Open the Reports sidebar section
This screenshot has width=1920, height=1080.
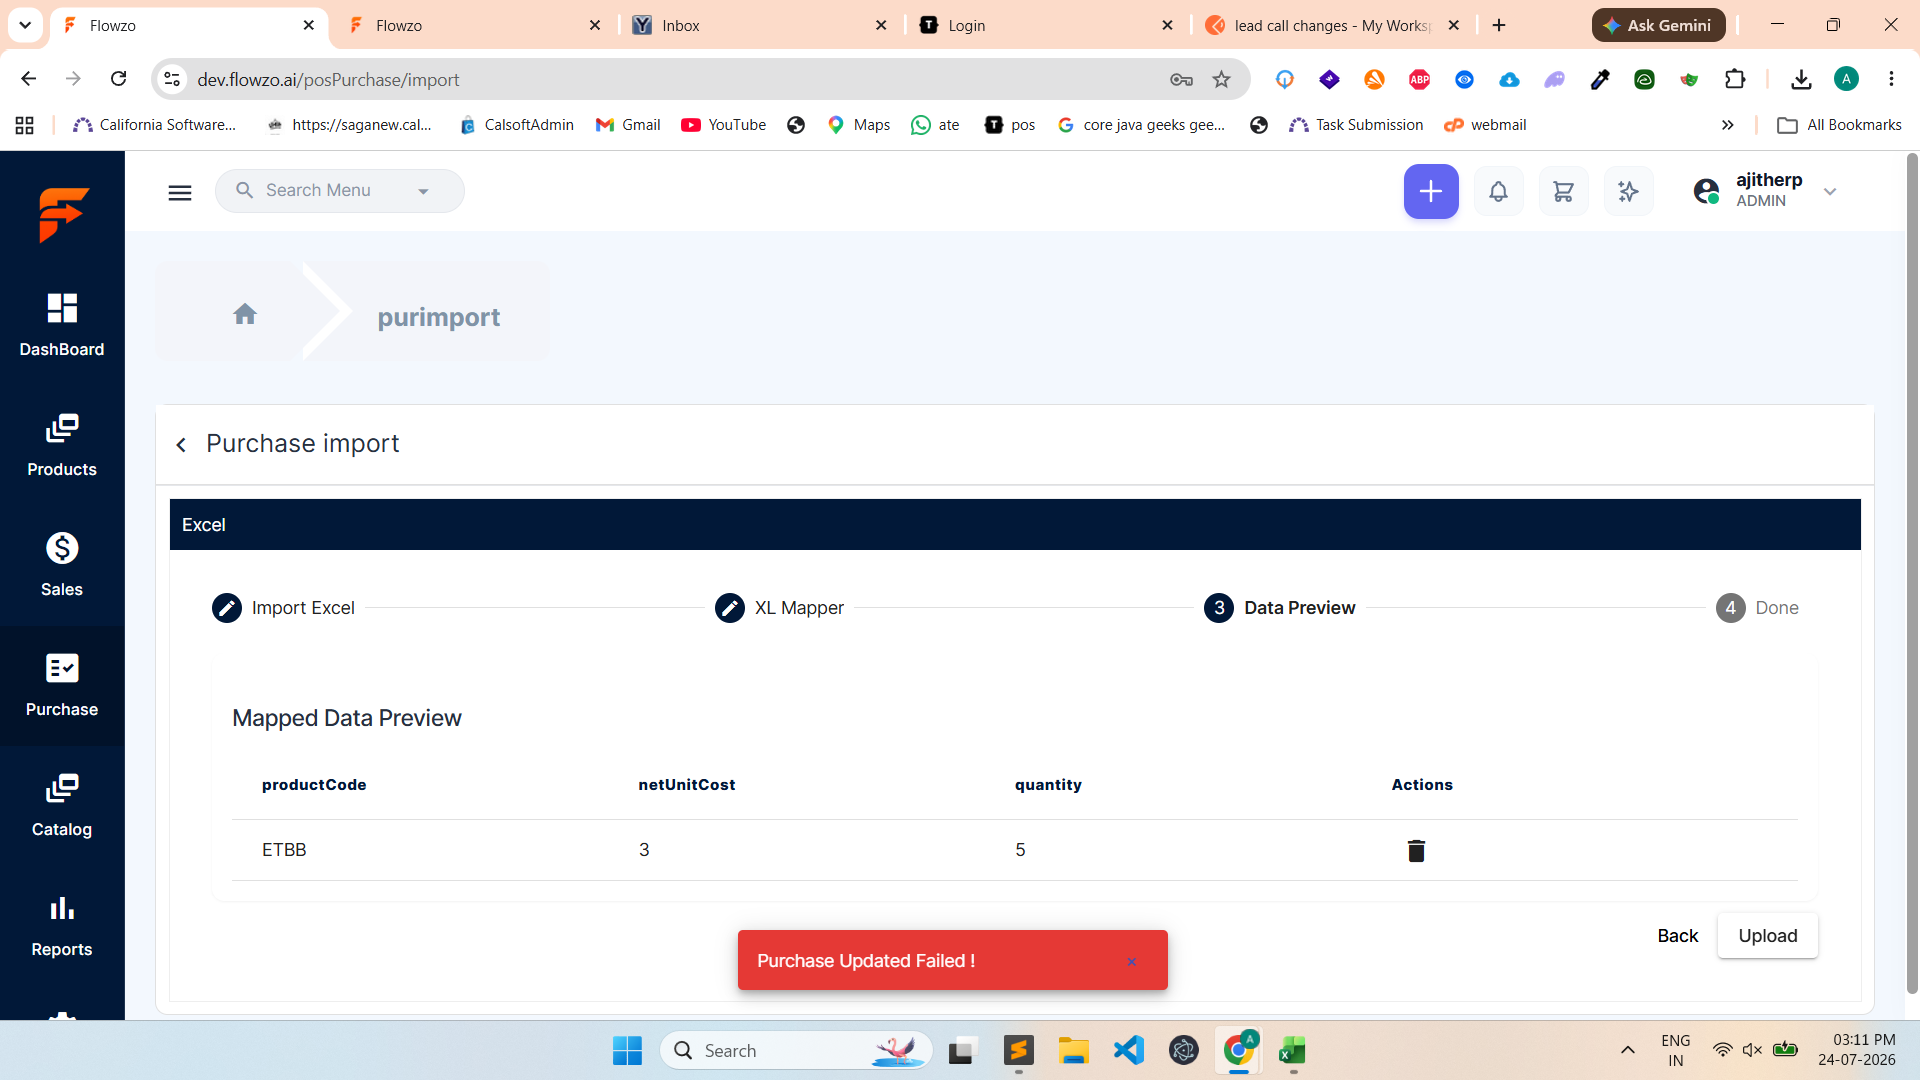pyautogui.click(x=62, y=925)
